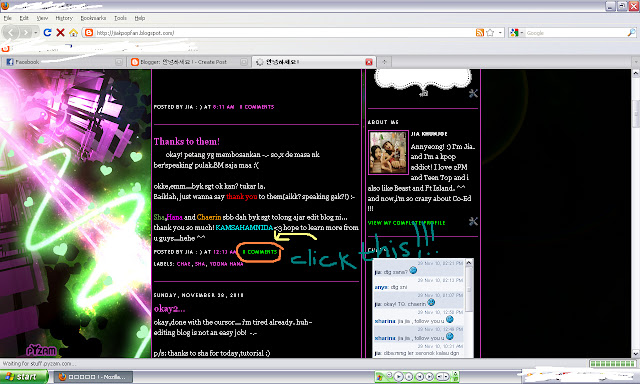
Task: Go to the browser home page icon
Action: pyautogui.click(x=73, y=33)
